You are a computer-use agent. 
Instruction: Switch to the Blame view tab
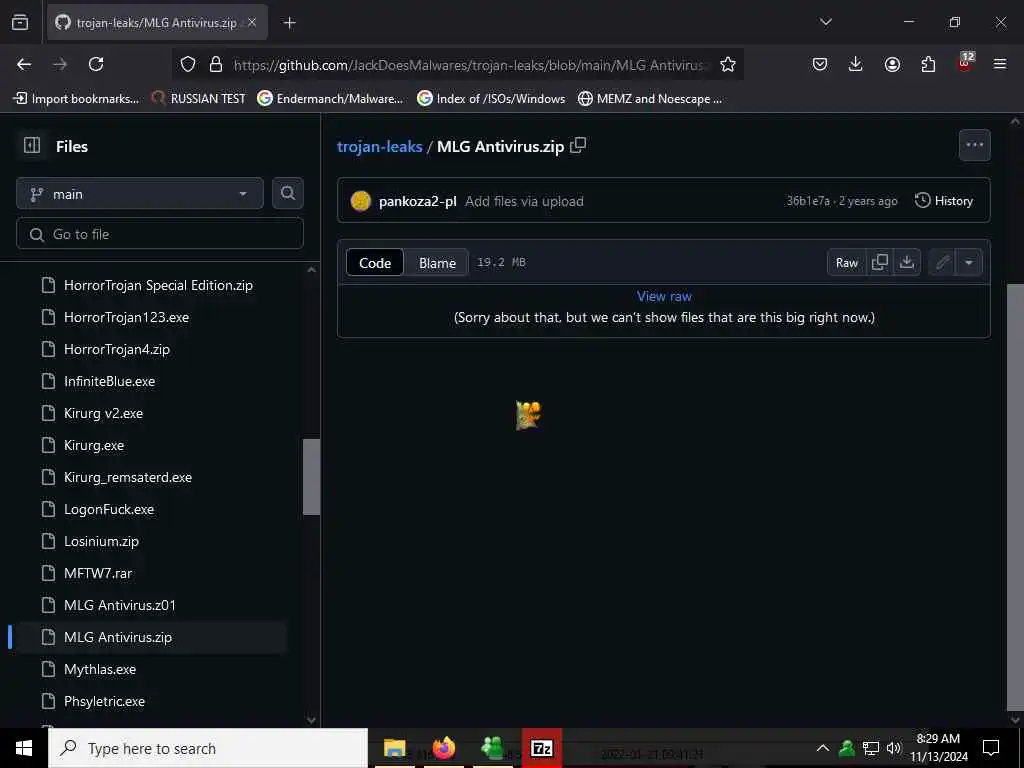click(x=437, y=263)
